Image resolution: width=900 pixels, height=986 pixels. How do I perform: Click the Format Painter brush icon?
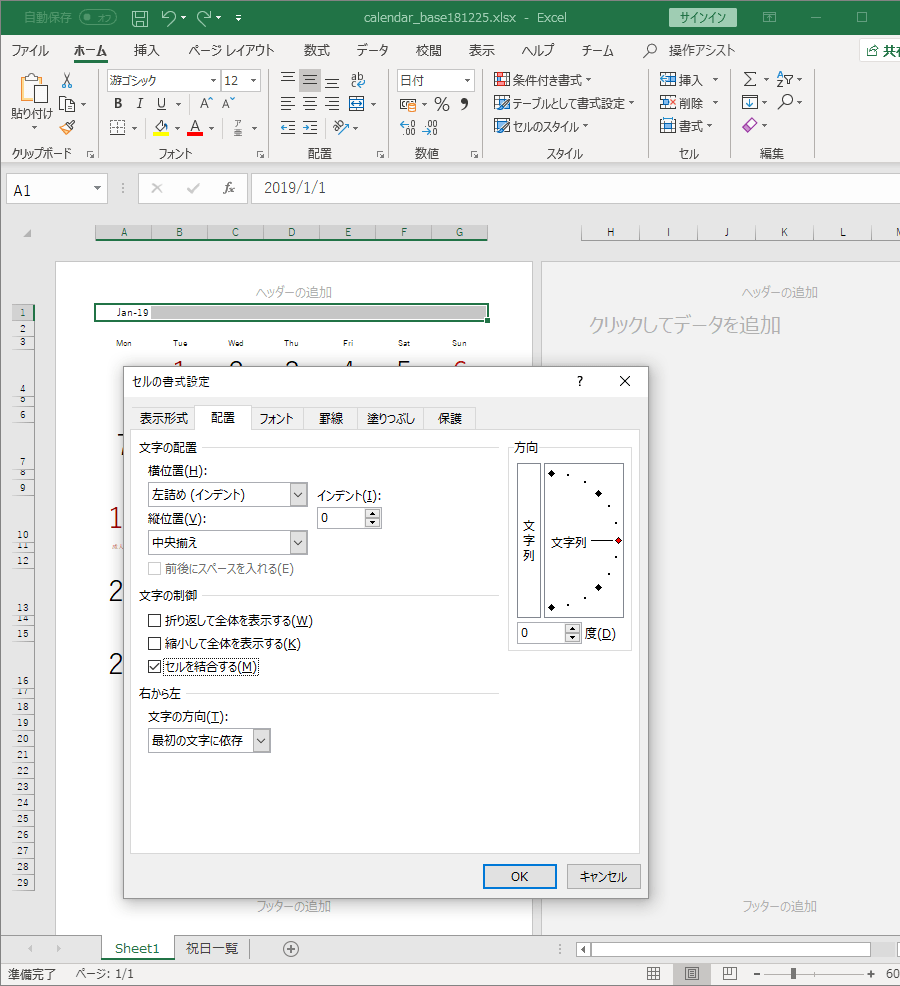point(67,127)
